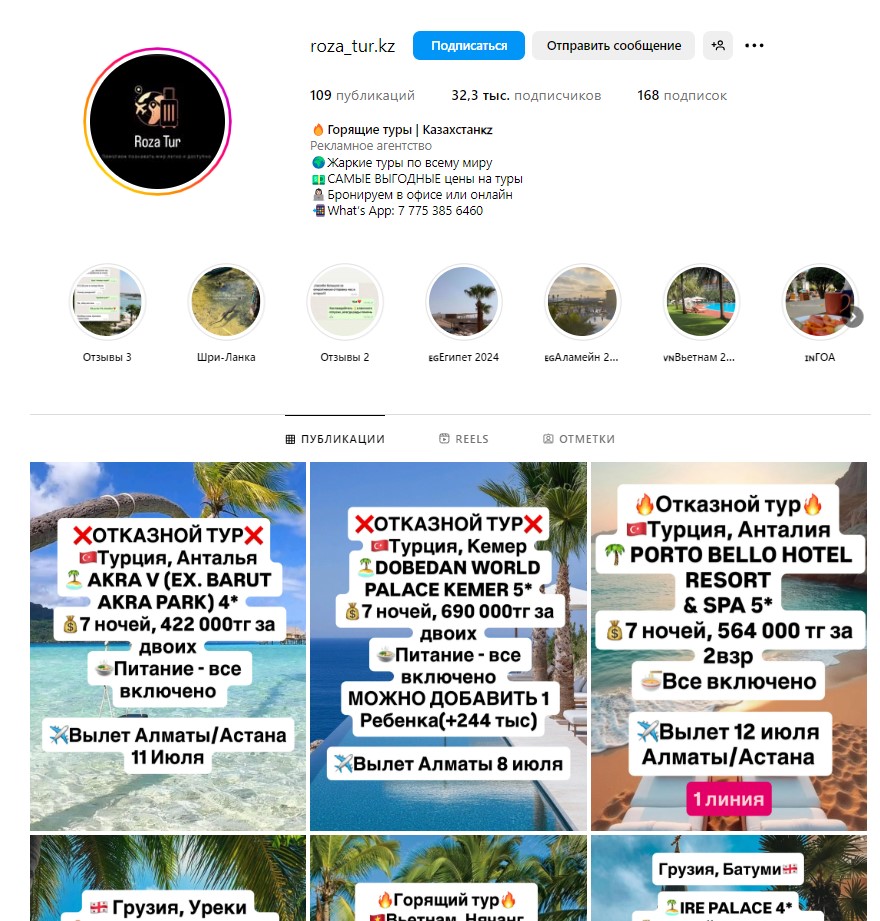Viewport: 880px width, 921px height.
Task: Switch to the Reels tab
Action: (464, 439)
